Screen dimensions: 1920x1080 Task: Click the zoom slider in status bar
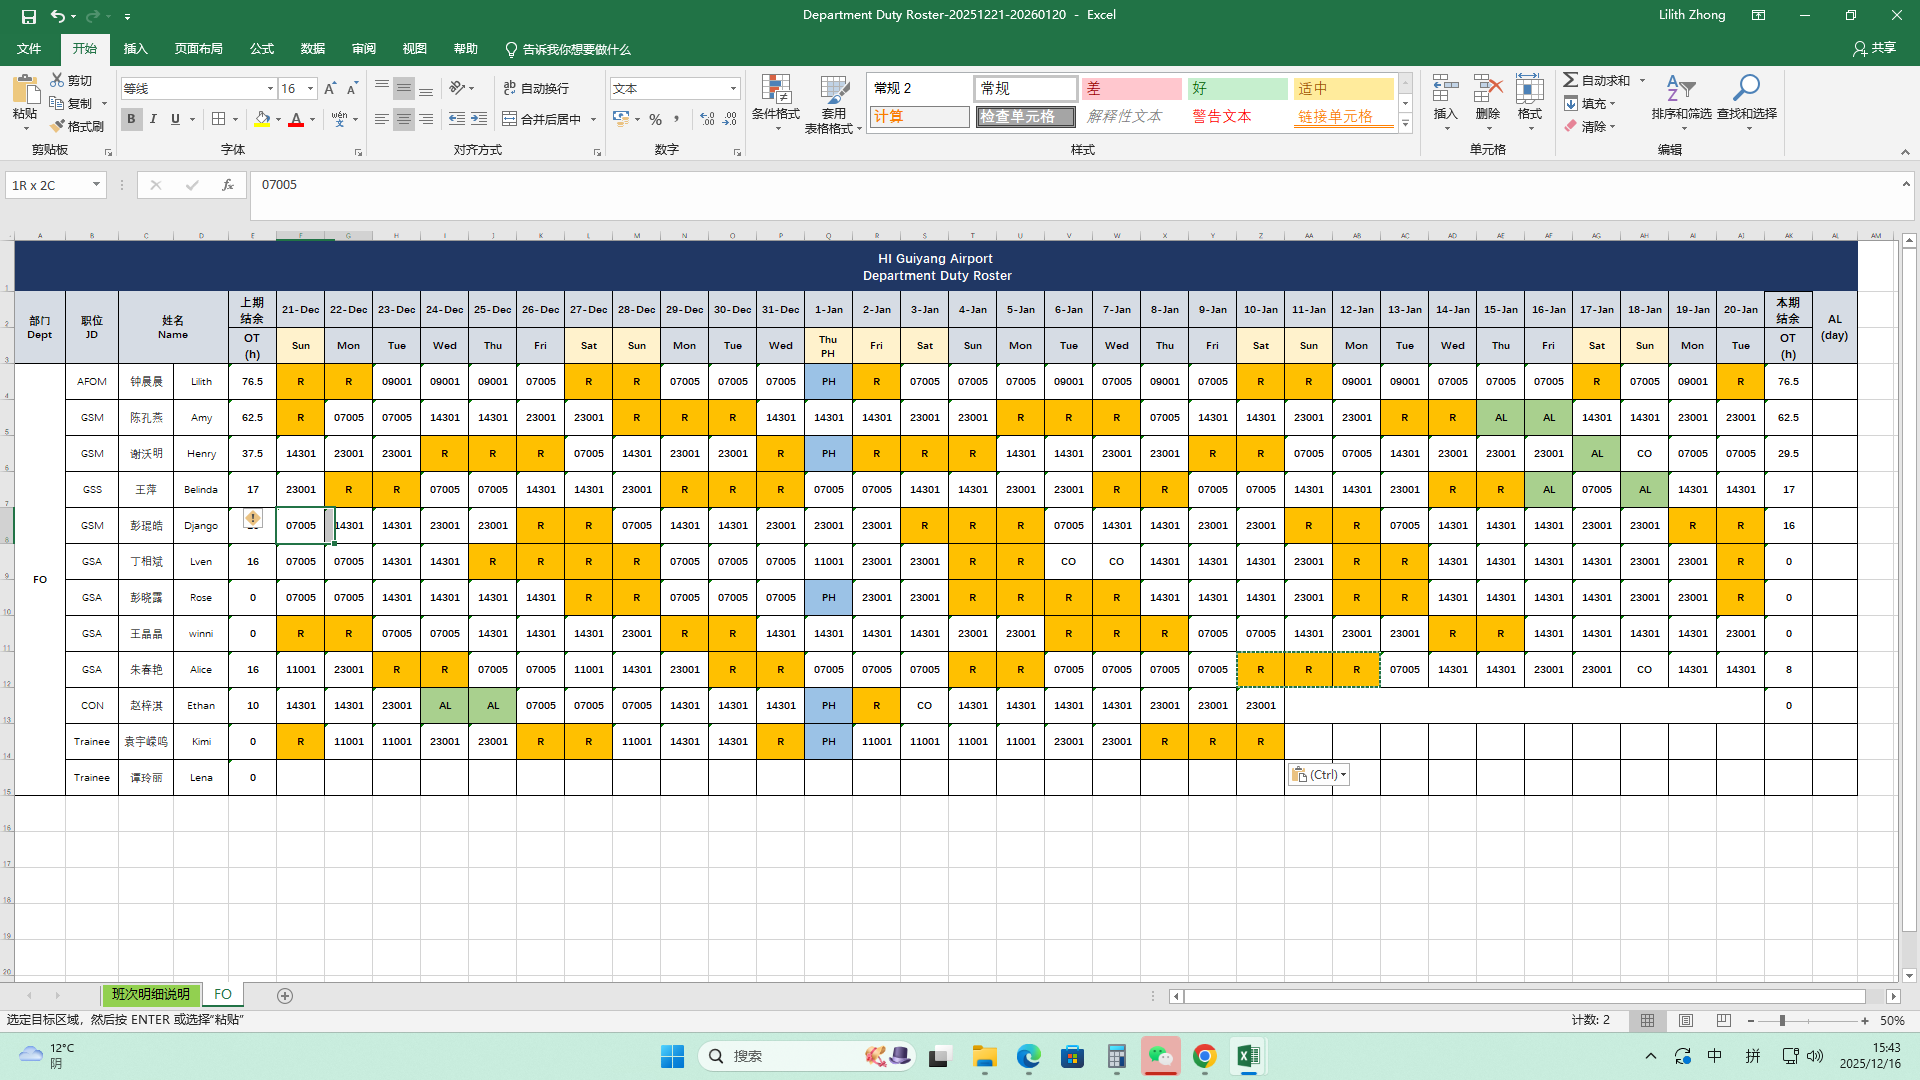(1782, 1021)
